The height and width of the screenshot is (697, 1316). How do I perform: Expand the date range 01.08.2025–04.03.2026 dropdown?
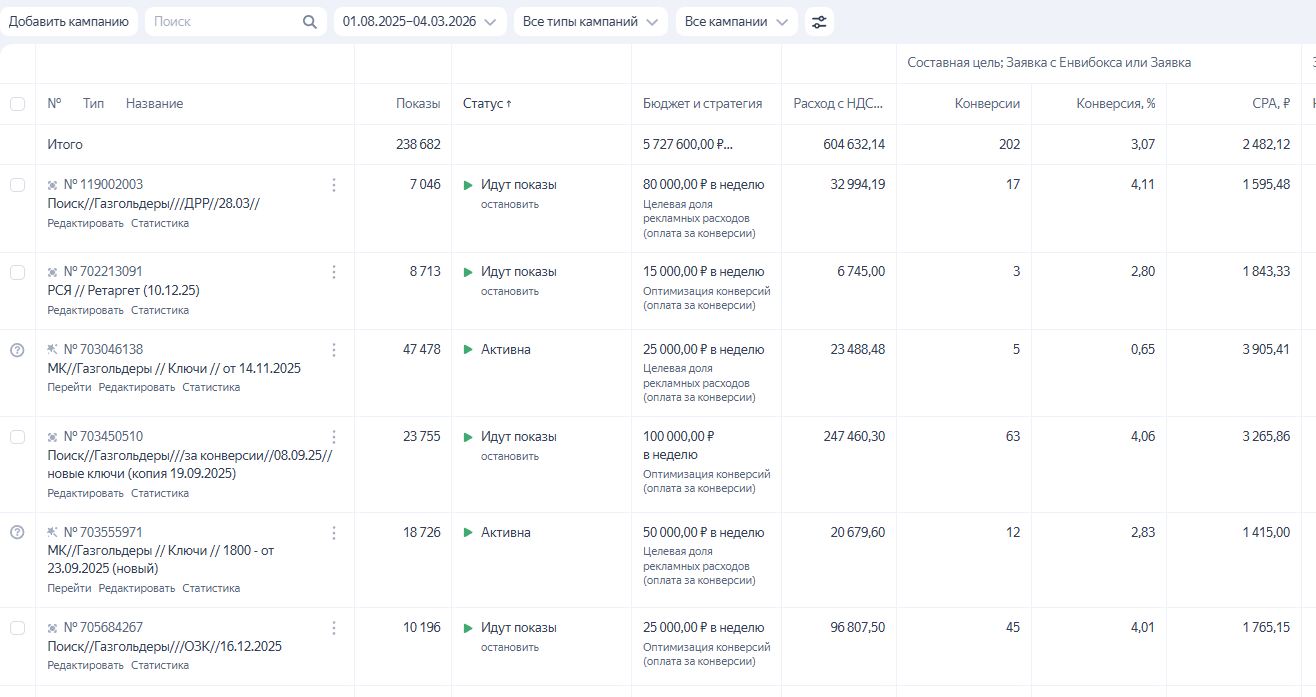pos(419,22)
